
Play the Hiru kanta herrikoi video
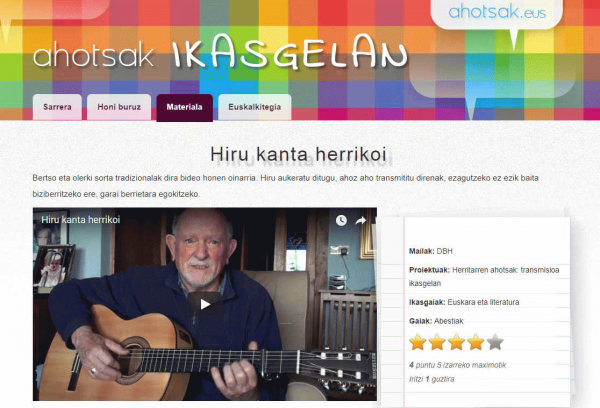click(205, 304)
